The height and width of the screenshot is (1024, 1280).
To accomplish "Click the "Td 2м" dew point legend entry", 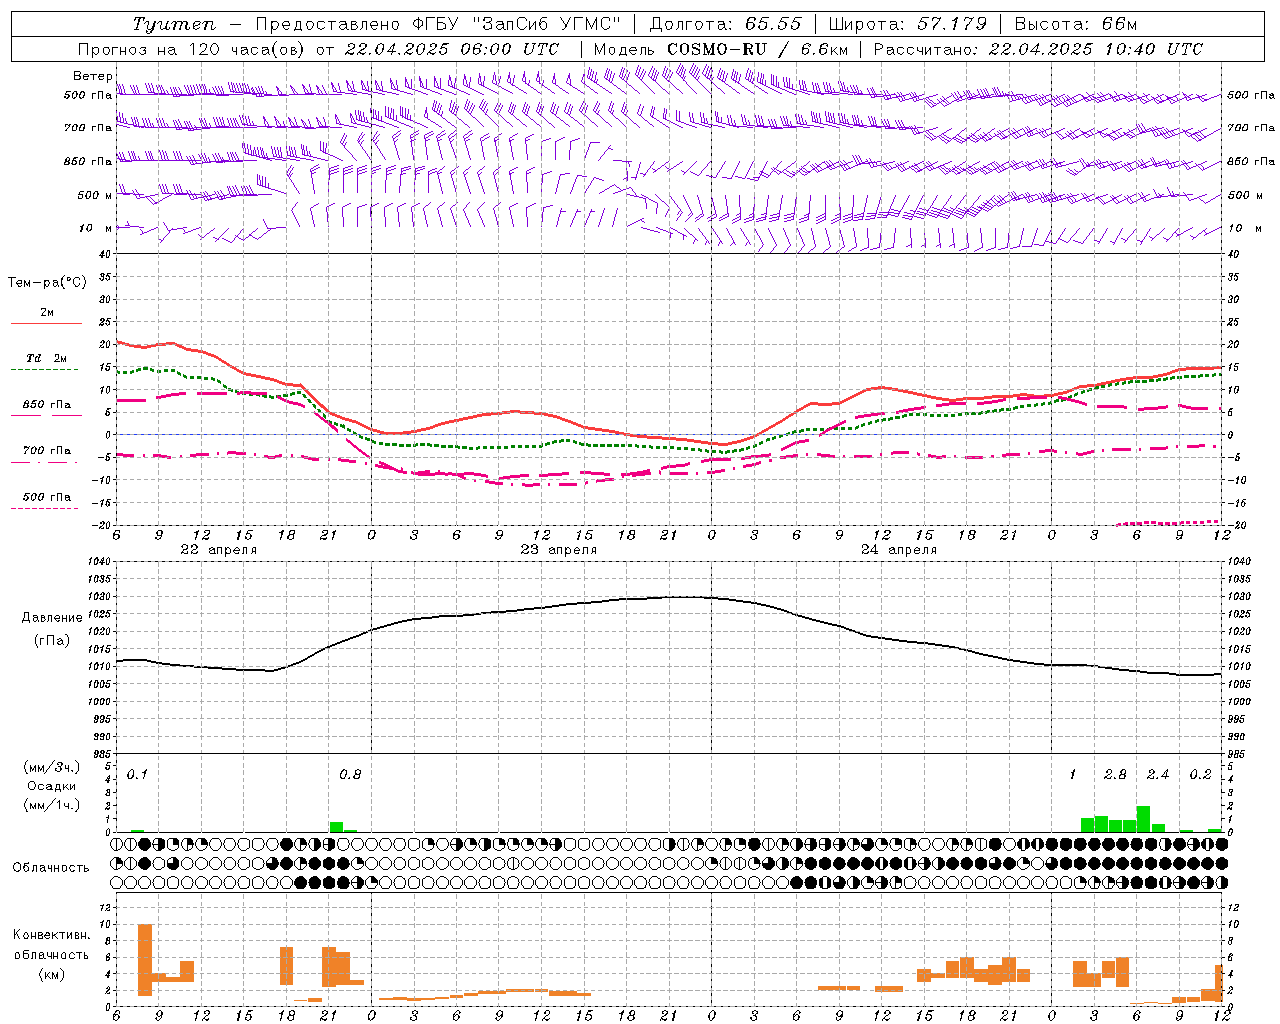I will click(x=46, y=358).
